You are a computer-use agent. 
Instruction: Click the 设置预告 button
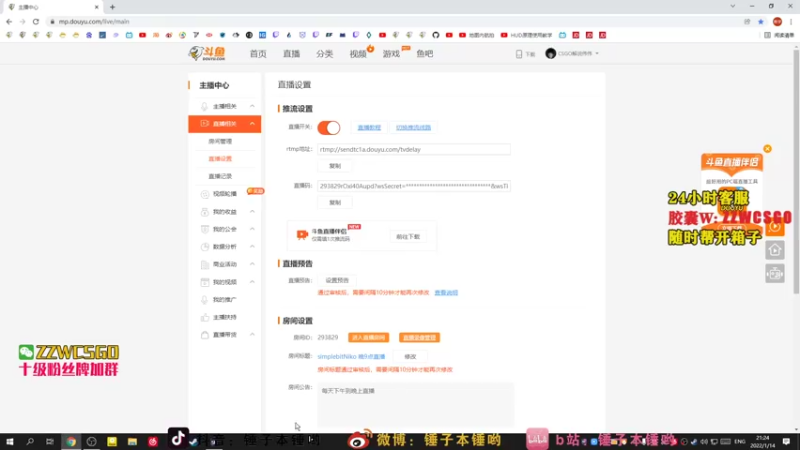(337, 280)
